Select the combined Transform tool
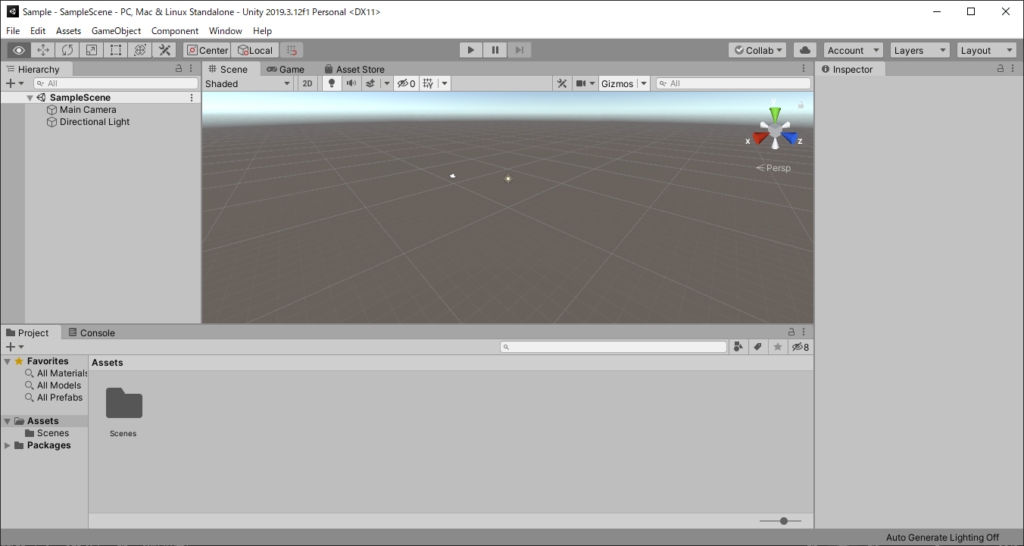The height and width of the screenshot is (546, 1024). point(140,50)
